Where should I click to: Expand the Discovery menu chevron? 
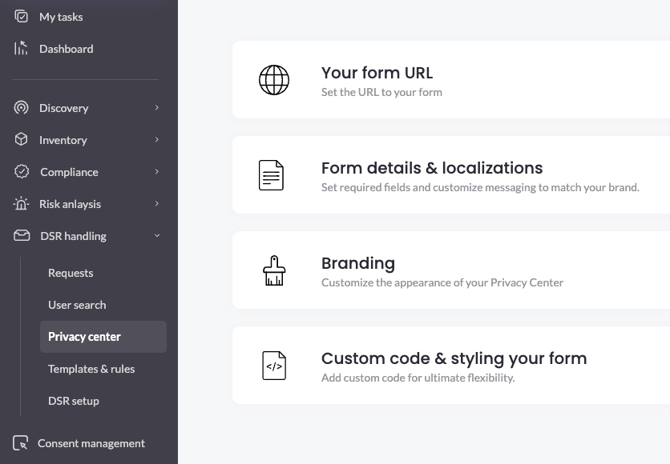[157, 108]
